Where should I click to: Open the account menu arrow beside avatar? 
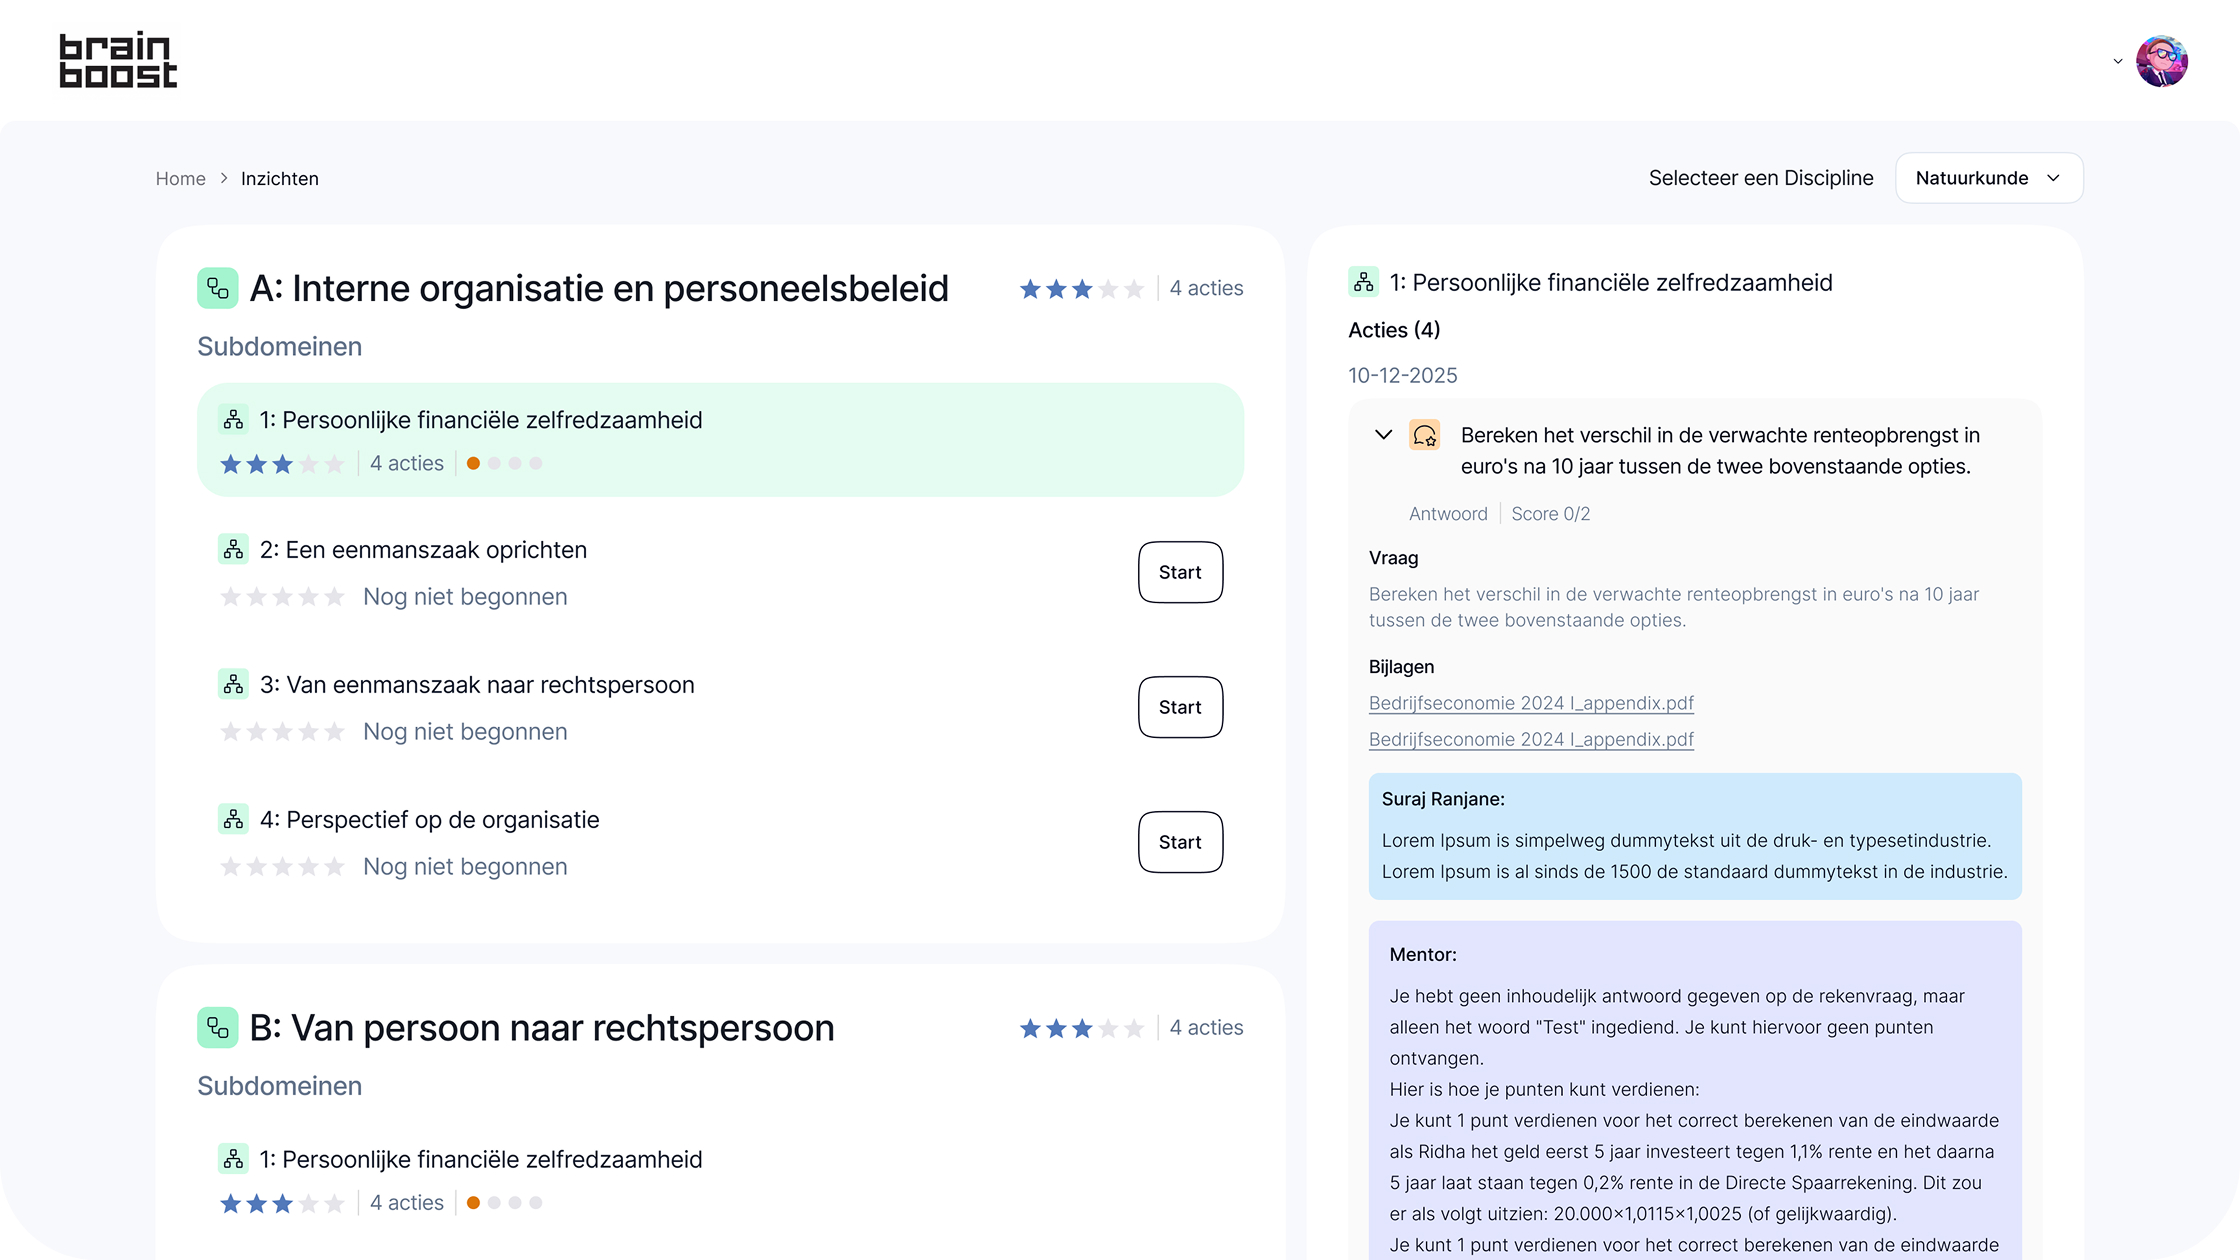(x=2117, y=62)
